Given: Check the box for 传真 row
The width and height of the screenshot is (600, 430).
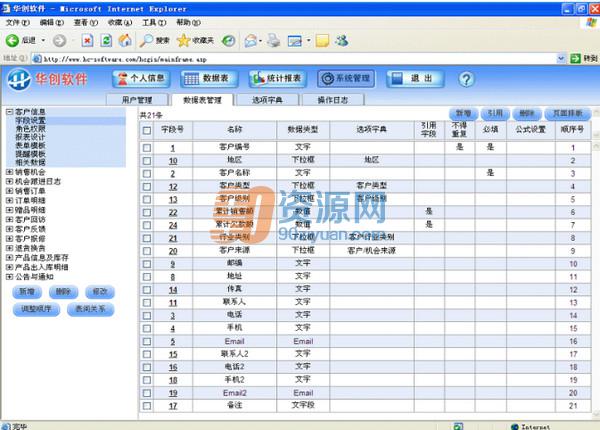Looking at the screenshot, I should pos(147,290).
